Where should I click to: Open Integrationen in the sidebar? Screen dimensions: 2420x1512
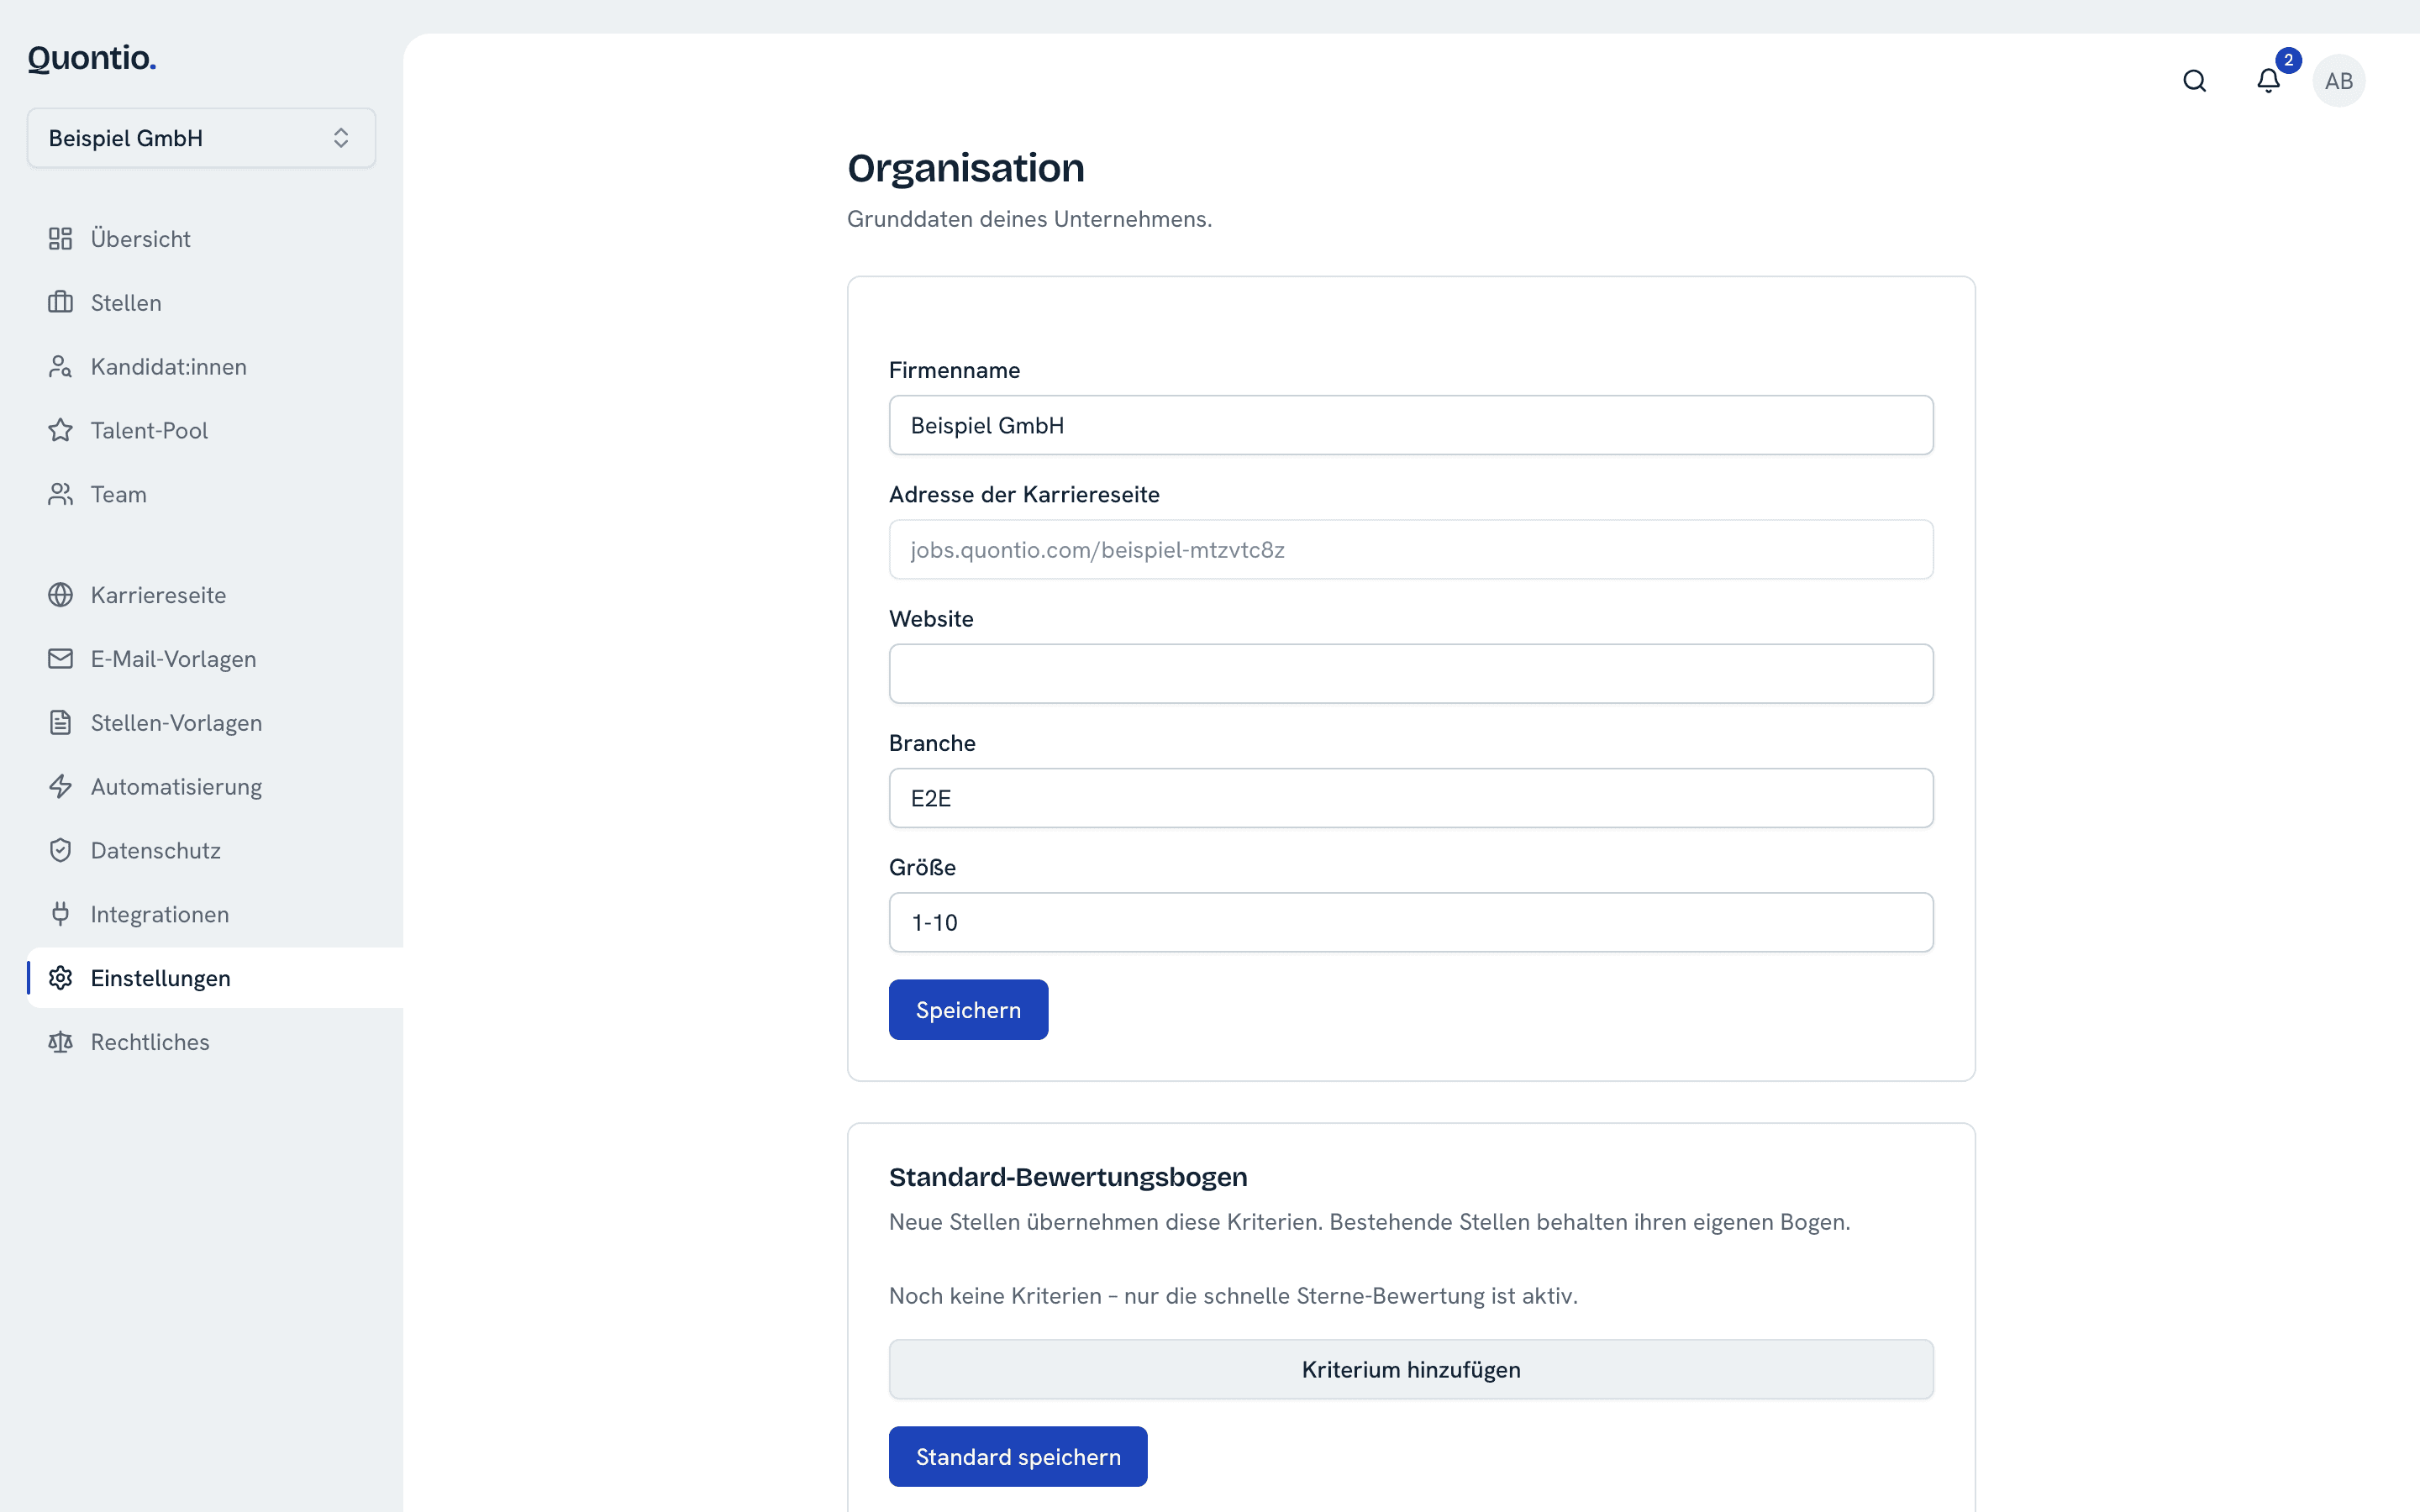pos(215,914)
